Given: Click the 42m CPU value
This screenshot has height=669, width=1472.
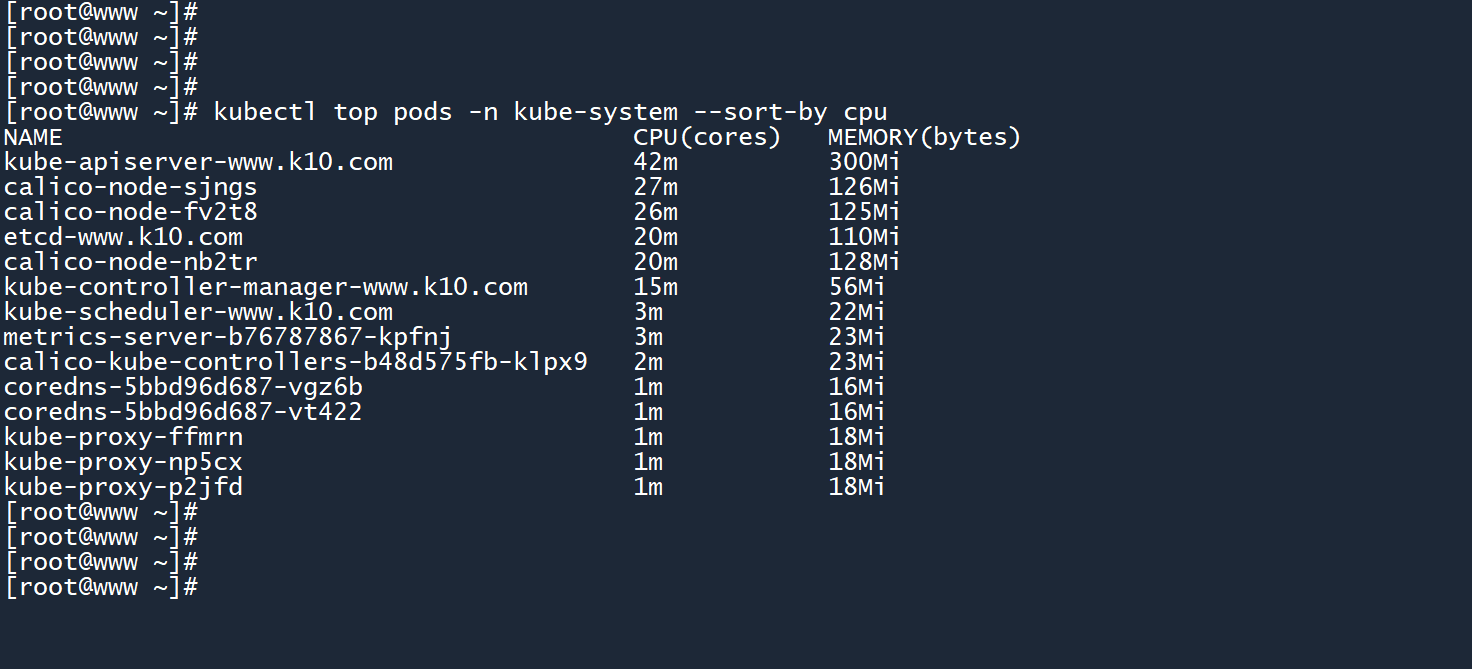Looking at the screenshot, I should click(x=655, y=162).
